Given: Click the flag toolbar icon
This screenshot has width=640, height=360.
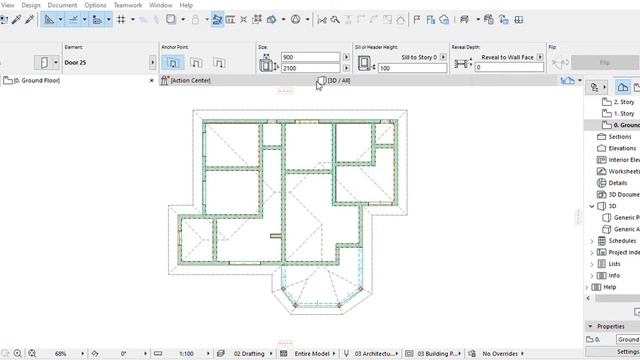Looking at the screenshot, I should [x=417, y=20].
